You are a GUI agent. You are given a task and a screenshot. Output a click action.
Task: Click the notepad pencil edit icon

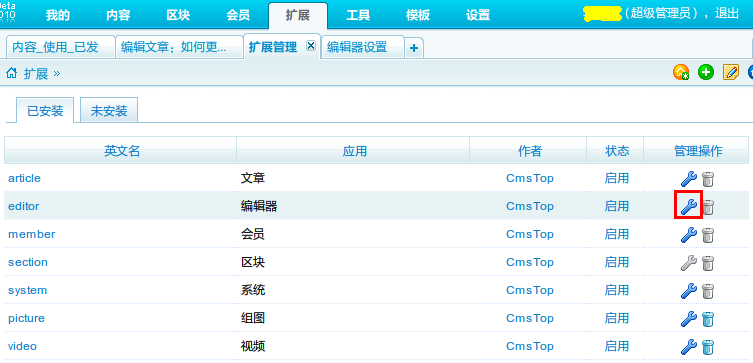click(x=731, y=73)
